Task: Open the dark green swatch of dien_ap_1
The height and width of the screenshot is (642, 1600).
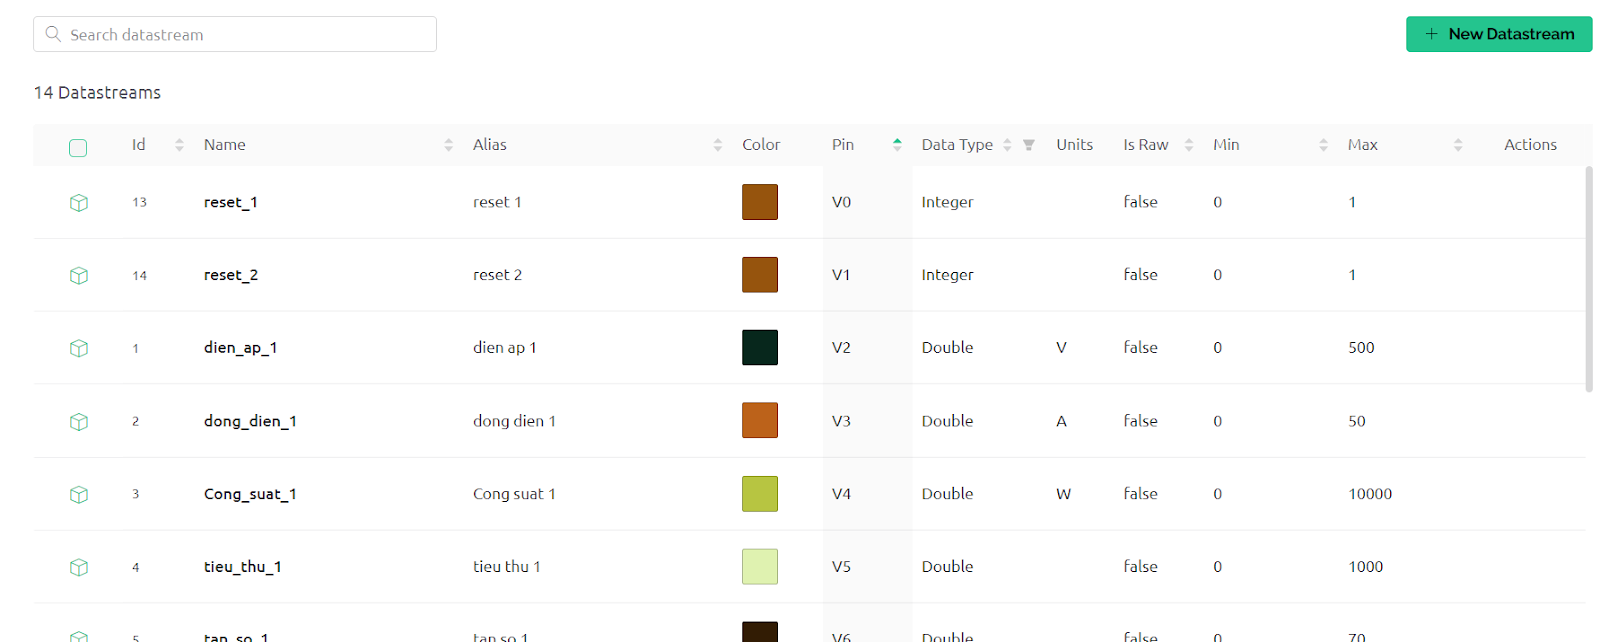Action: pyautogui.click(x=760, y=348)
